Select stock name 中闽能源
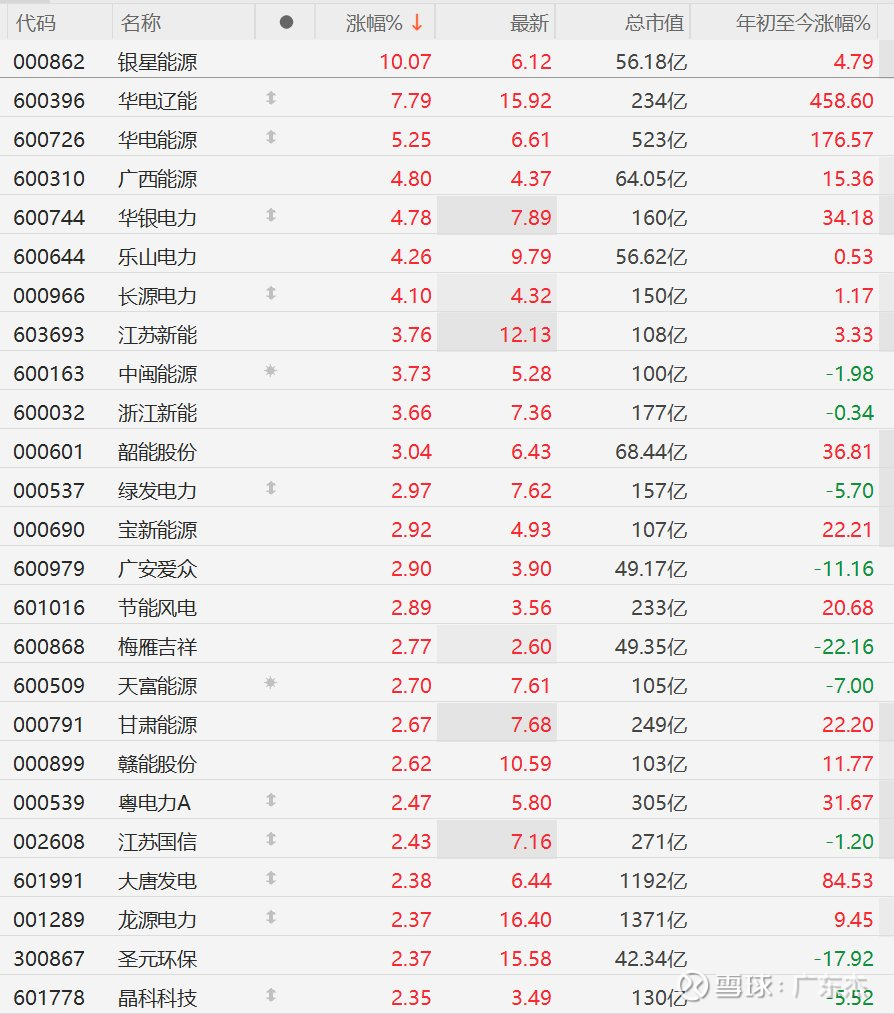 click(x=157, y=374)
